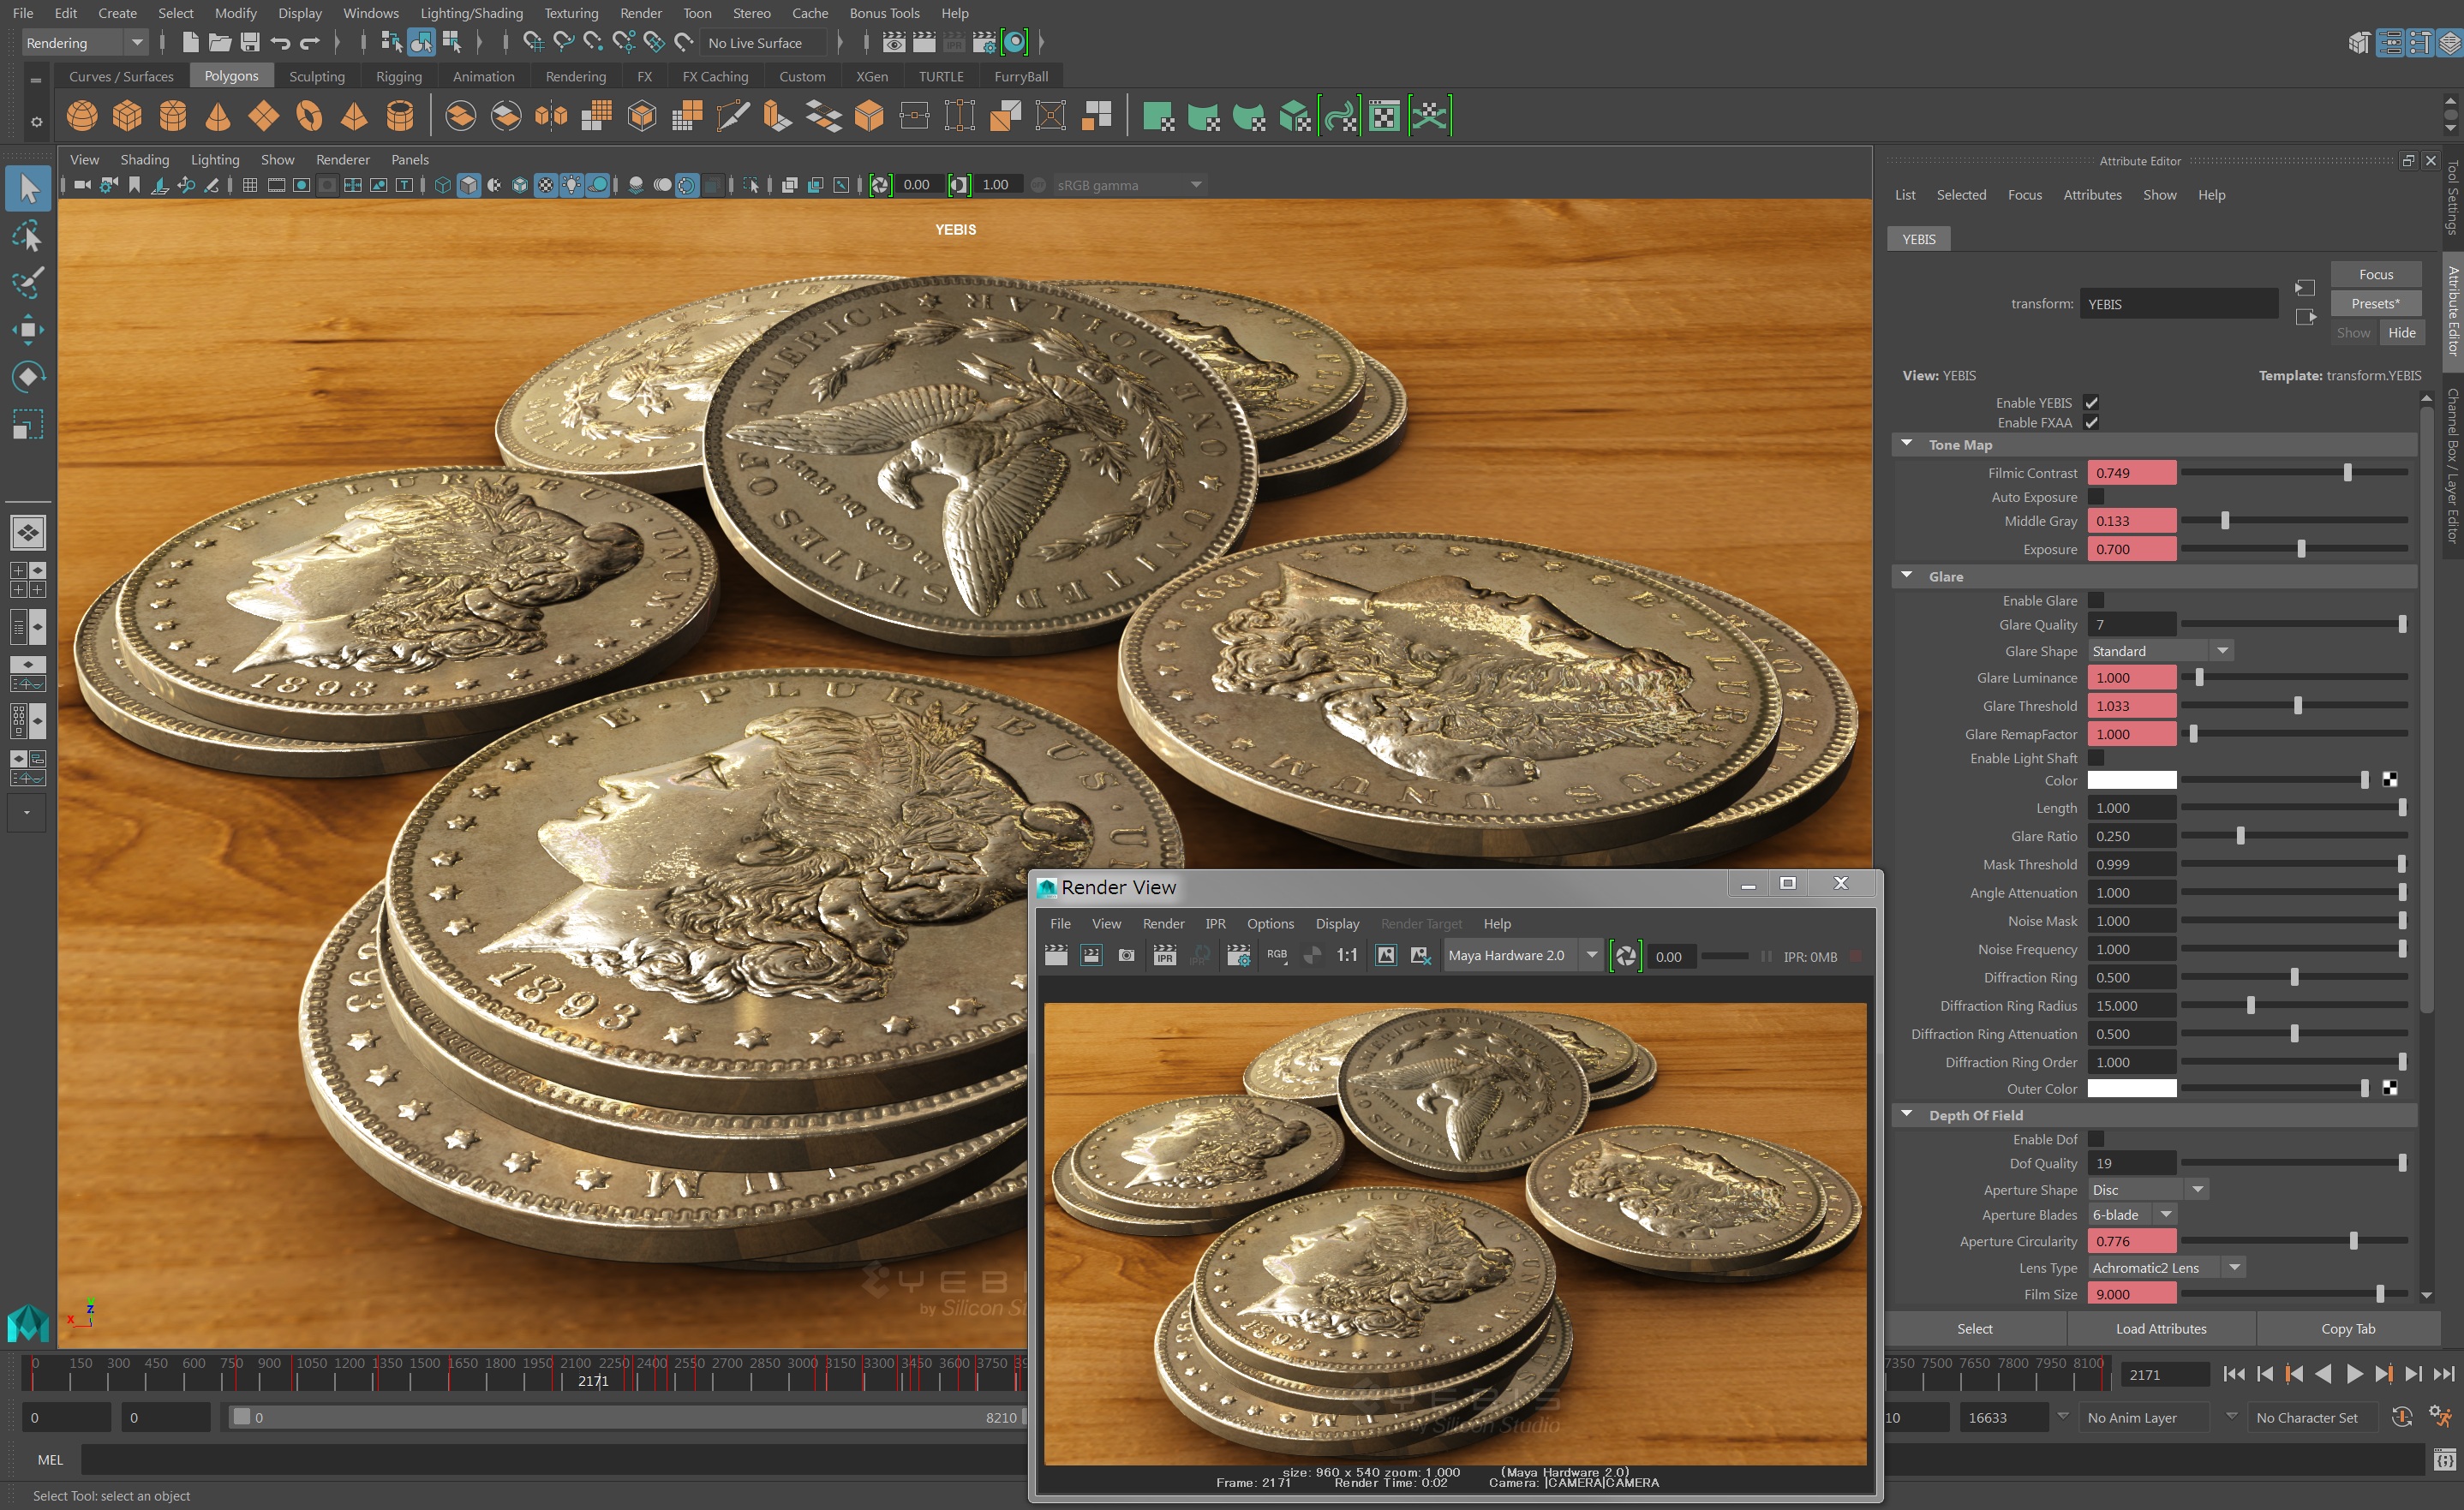This screenshot has width=2464, height=1510.
Task: Select the Lasso selection tool
Action: pos(28,237)
